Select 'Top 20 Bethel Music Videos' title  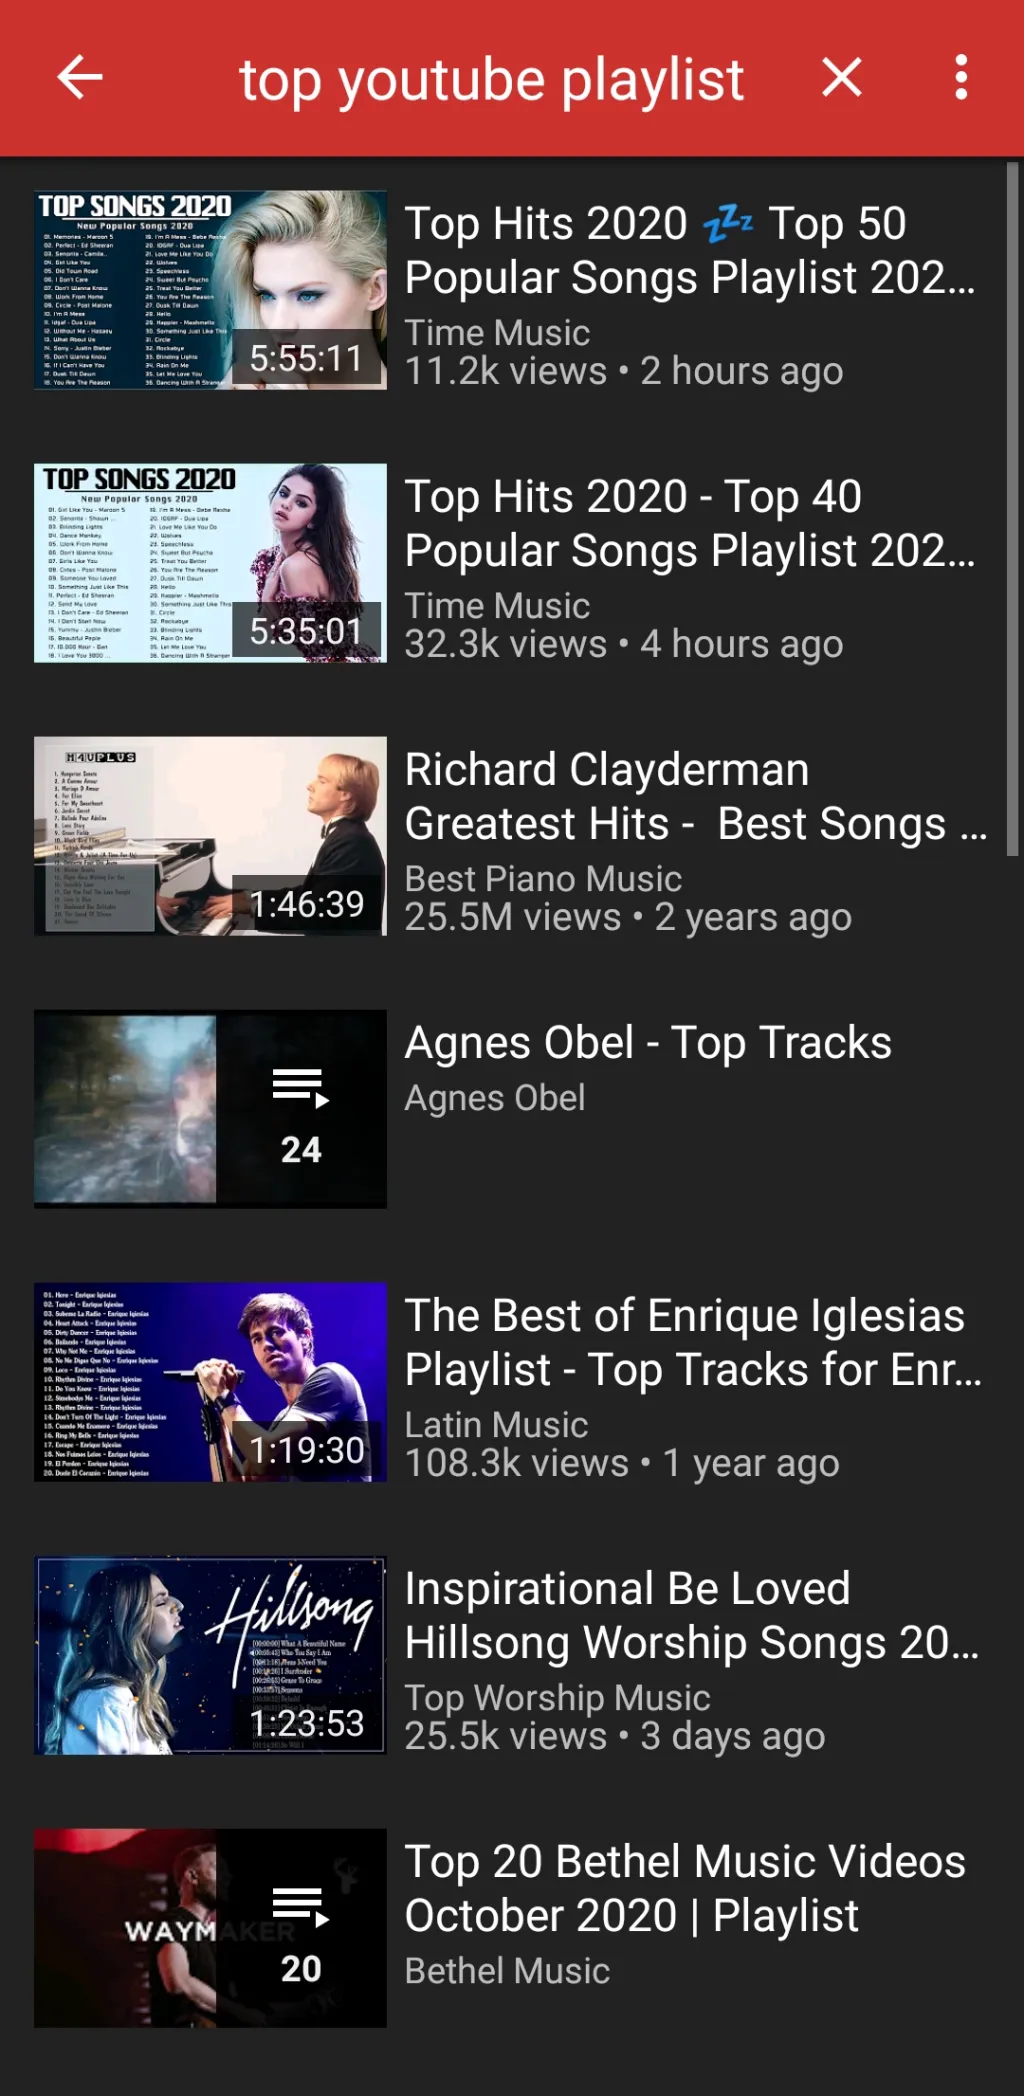coord(685,1888)
